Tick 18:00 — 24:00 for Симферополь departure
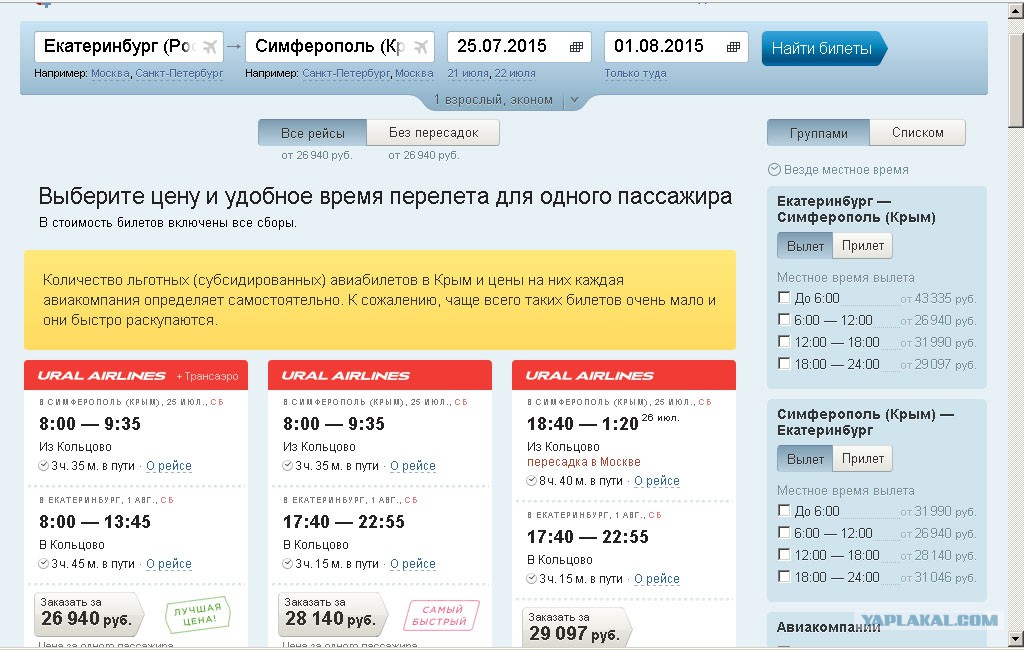 click(784, 577)
